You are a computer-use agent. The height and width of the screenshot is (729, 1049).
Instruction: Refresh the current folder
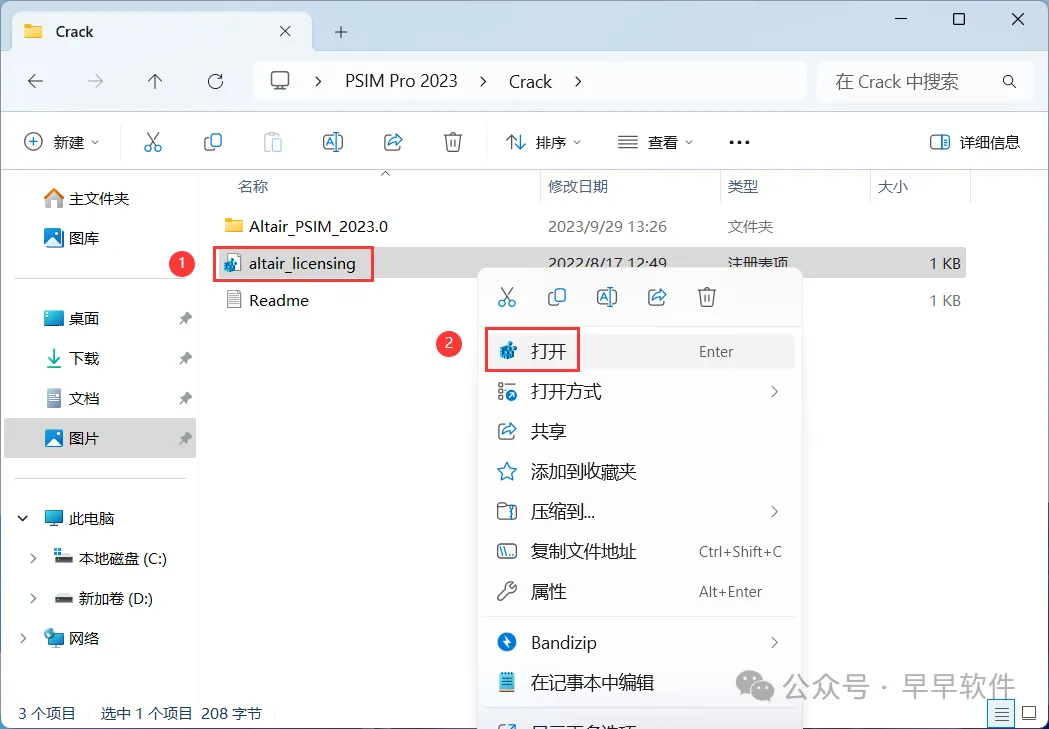pyautogui.click(x=215, y=82)
